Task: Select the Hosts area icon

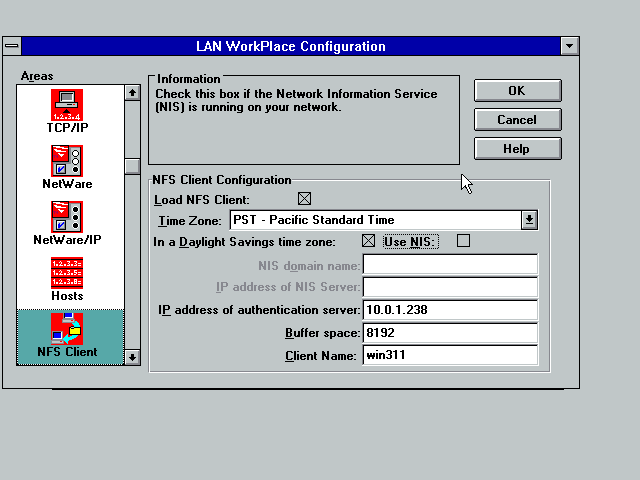Action: 67,273
